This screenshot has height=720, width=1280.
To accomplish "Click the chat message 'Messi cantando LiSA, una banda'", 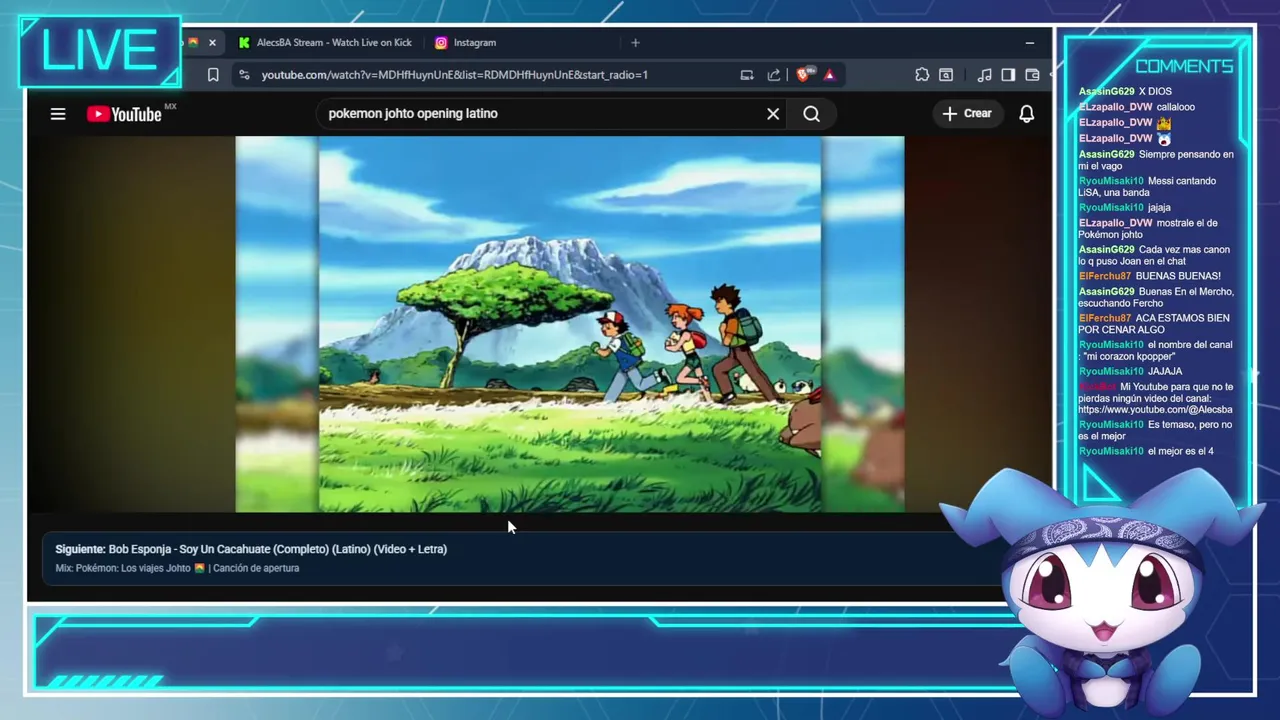I will 1147,187.
